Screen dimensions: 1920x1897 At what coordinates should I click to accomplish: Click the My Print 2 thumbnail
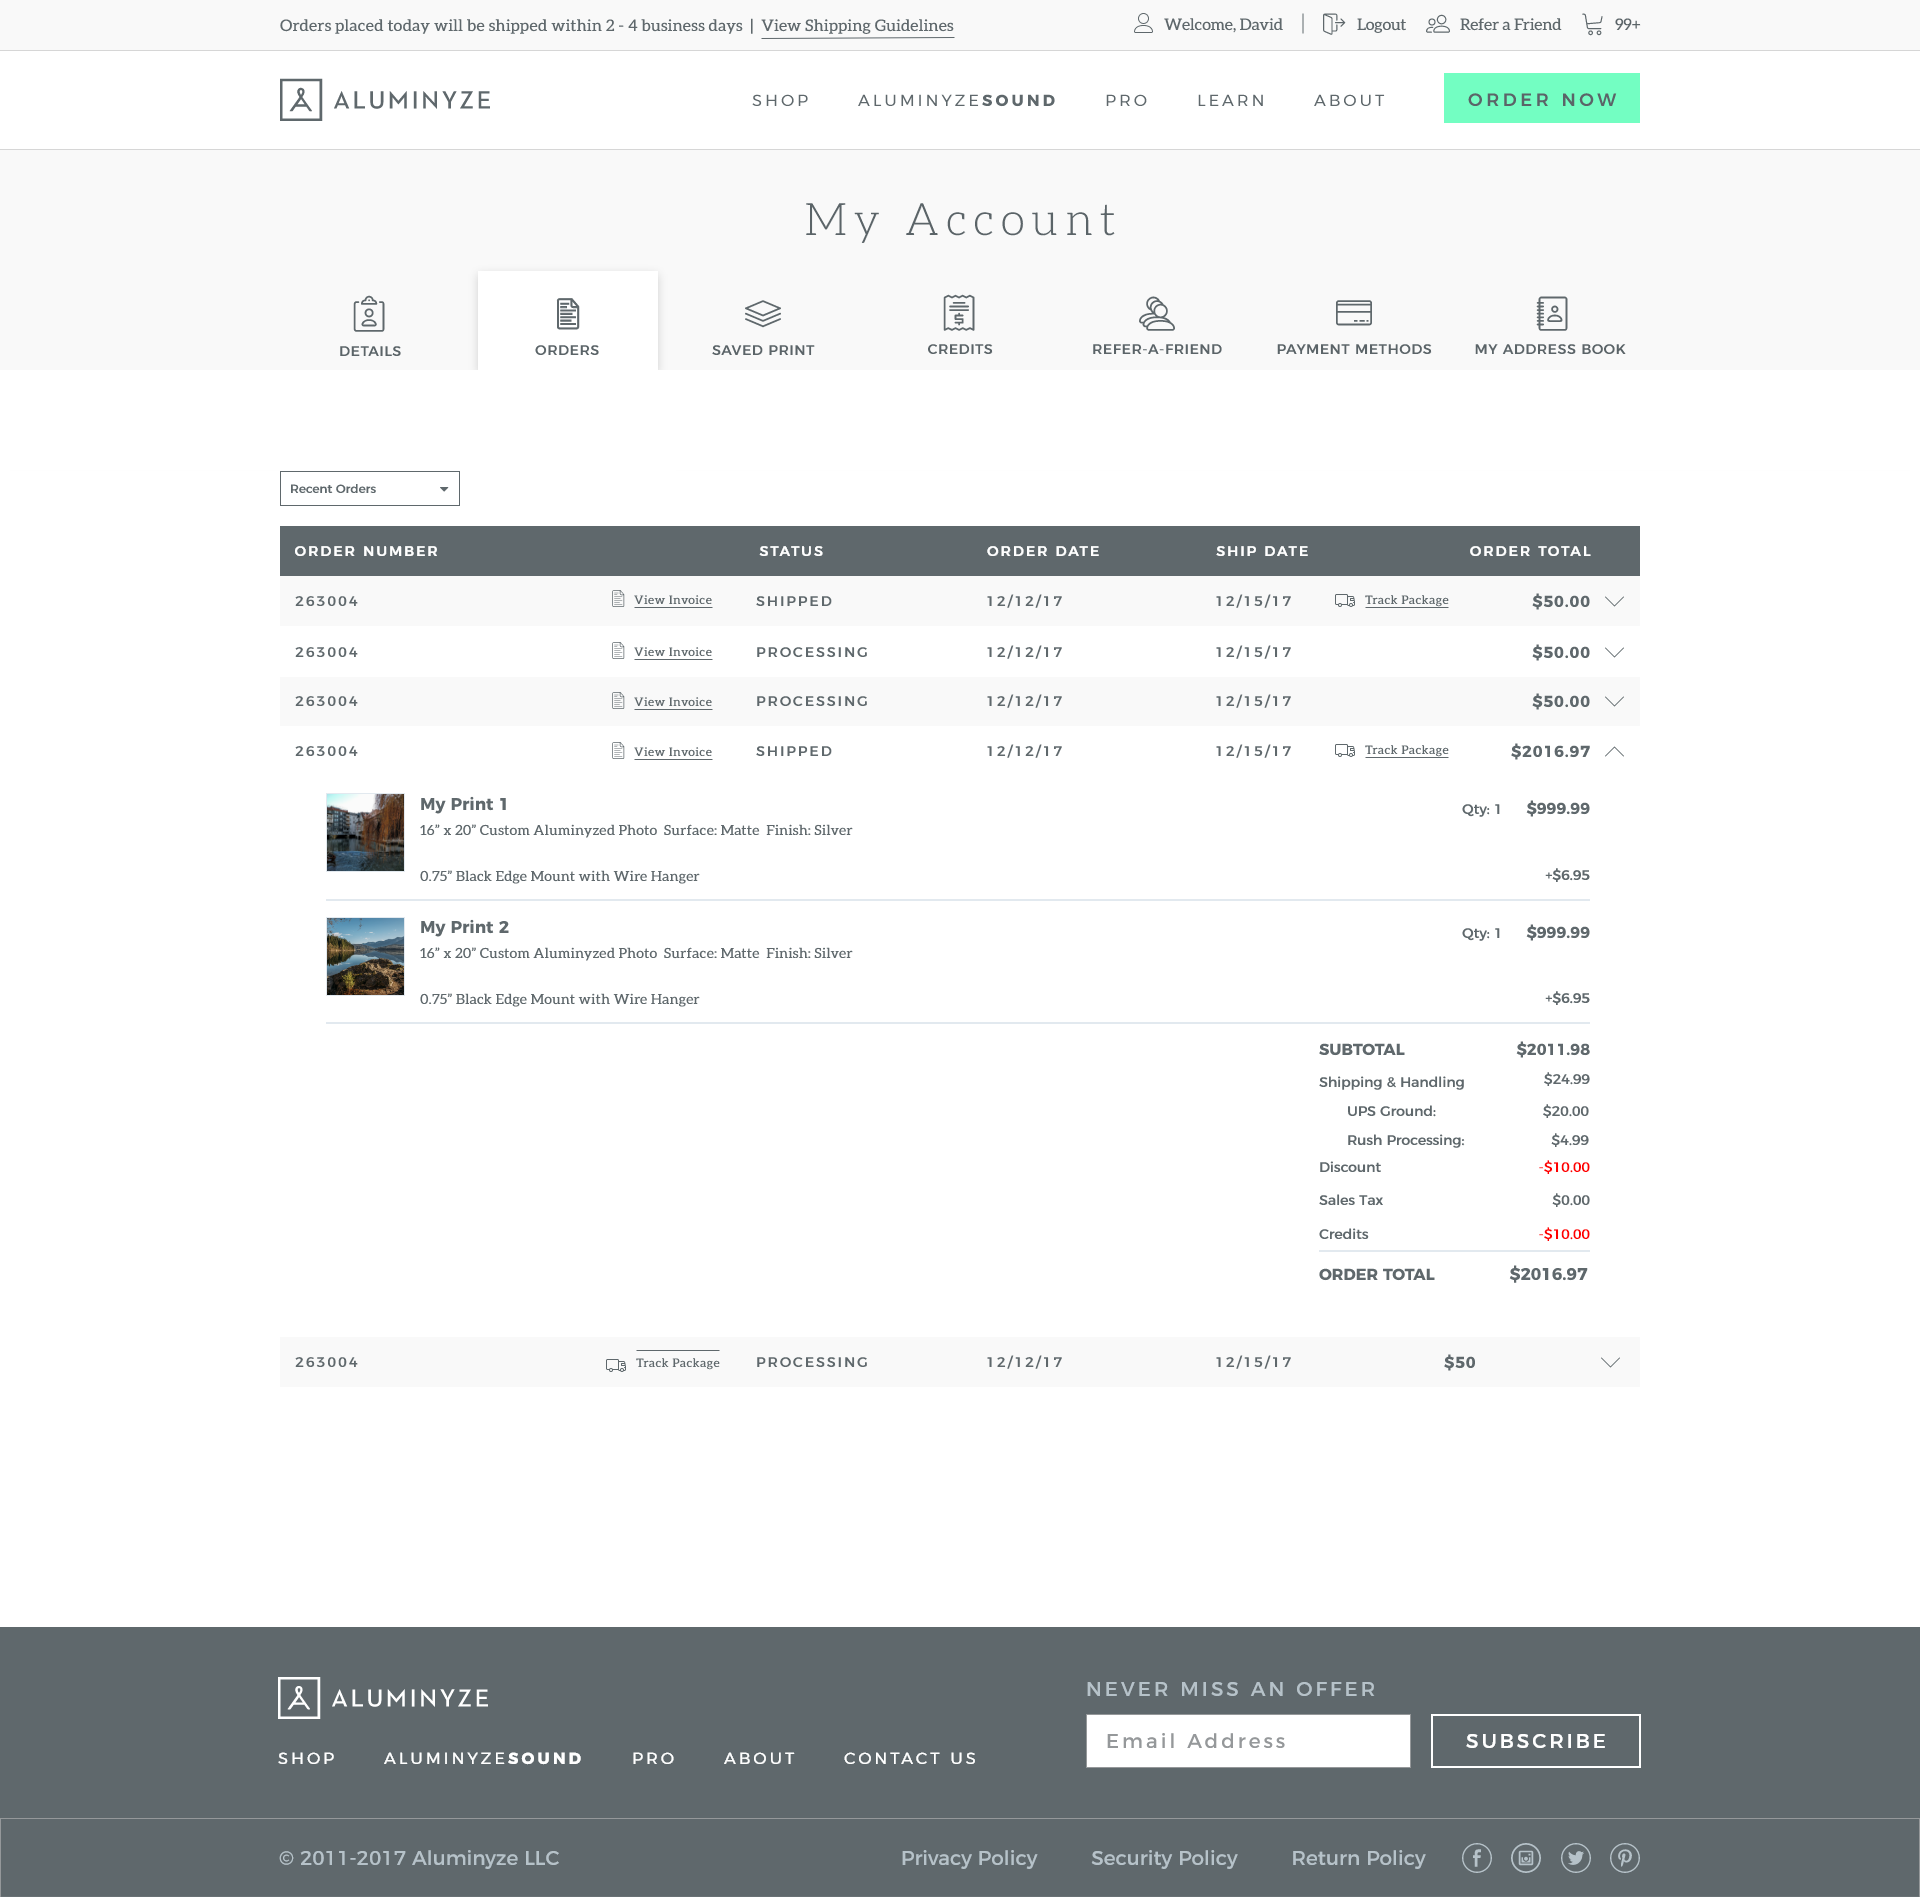(365, 956)
